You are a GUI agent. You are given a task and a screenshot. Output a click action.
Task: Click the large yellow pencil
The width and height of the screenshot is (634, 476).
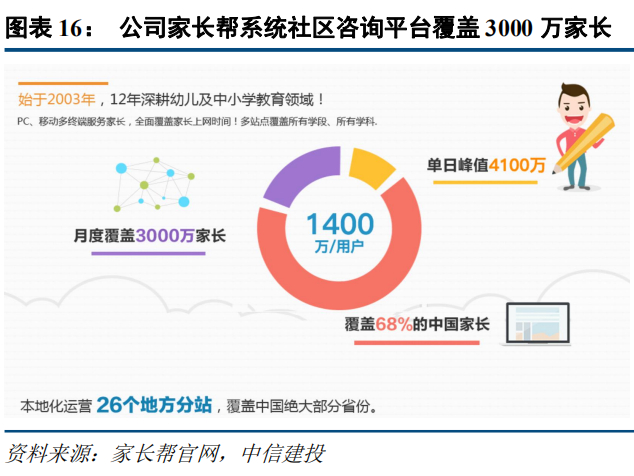click(585, 143)
